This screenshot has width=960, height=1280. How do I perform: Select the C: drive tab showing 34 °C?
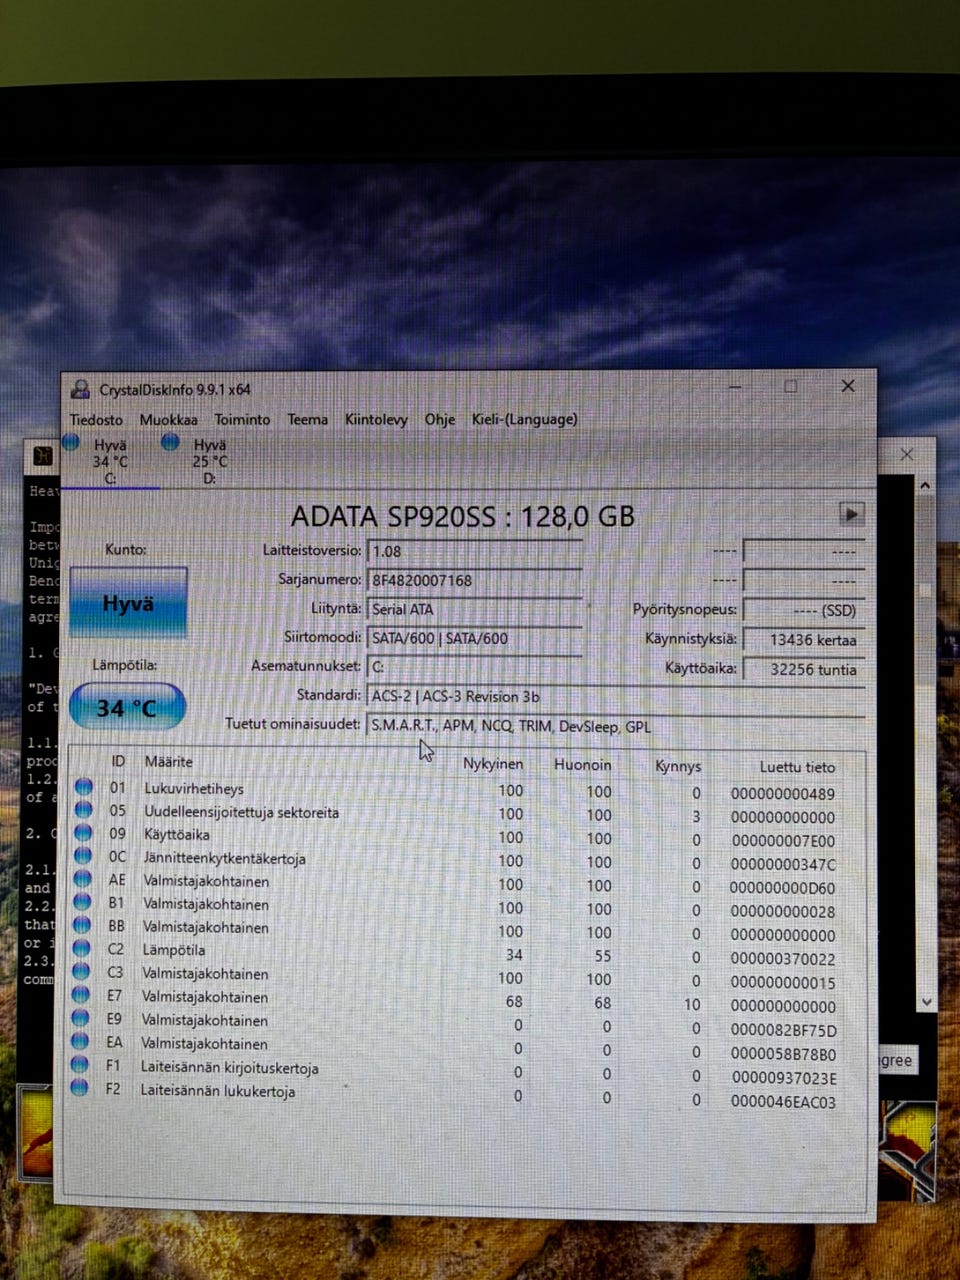pos(110,461)
